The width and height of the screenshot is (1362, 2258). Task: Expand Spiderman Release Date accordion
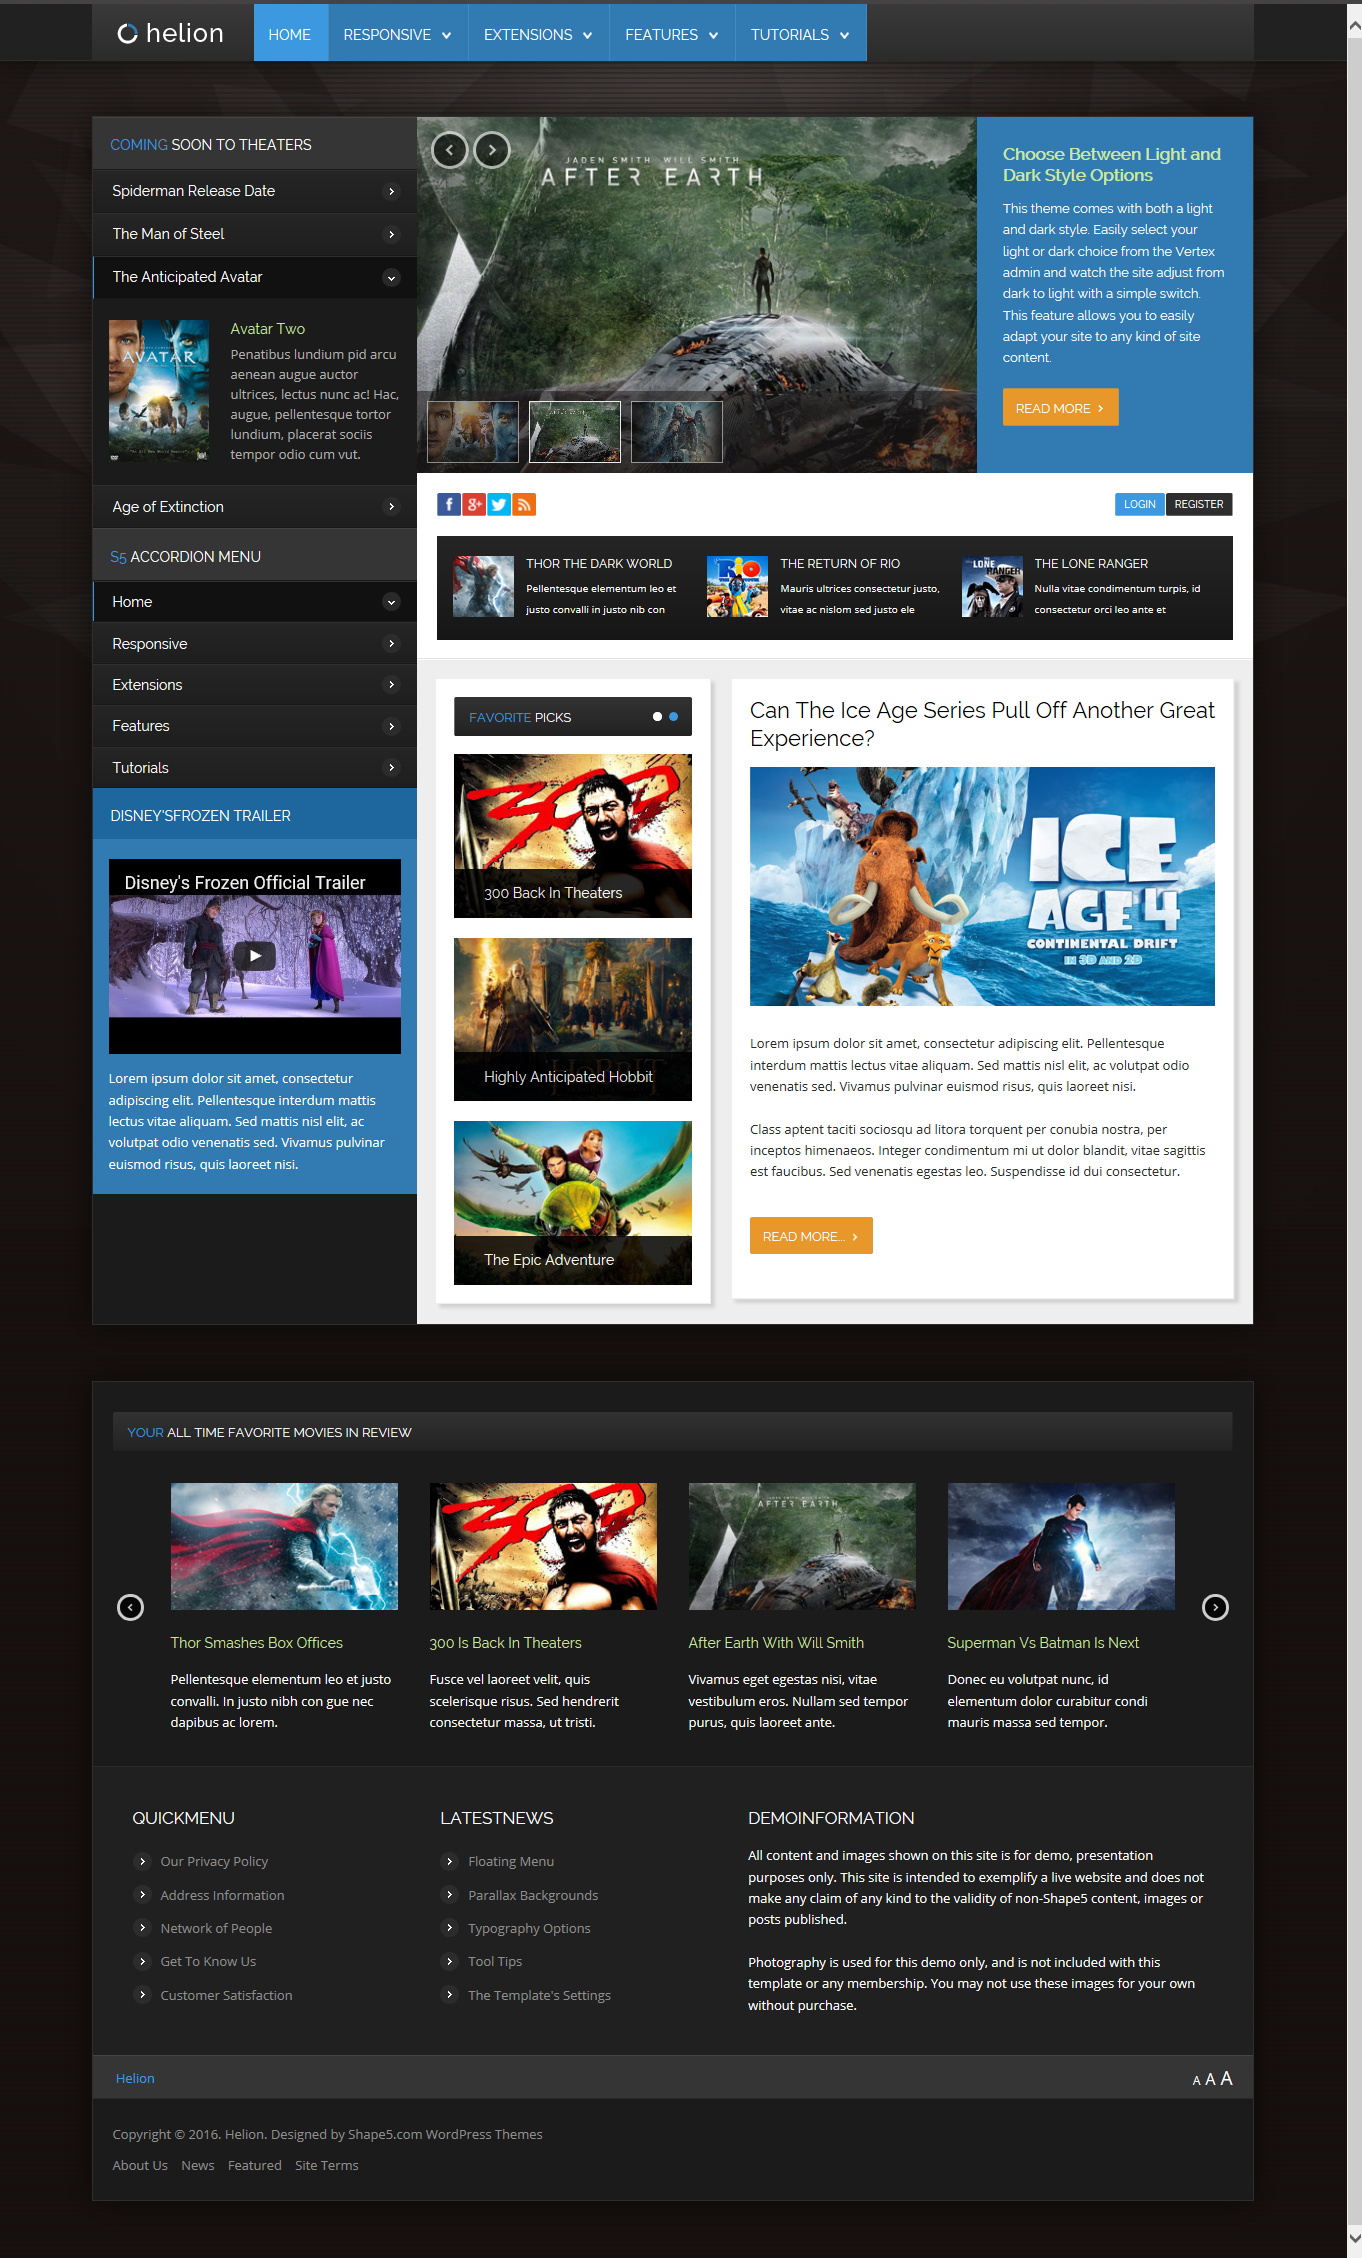coord(255,191)
